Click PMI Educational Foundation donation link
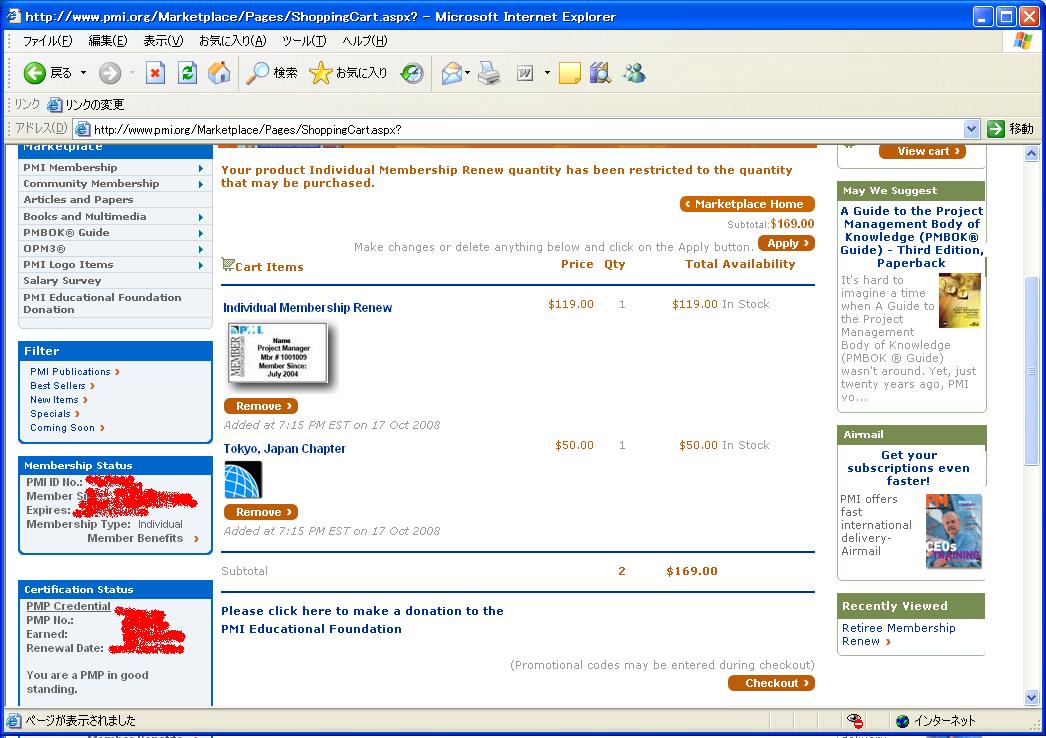 point(362,620)
